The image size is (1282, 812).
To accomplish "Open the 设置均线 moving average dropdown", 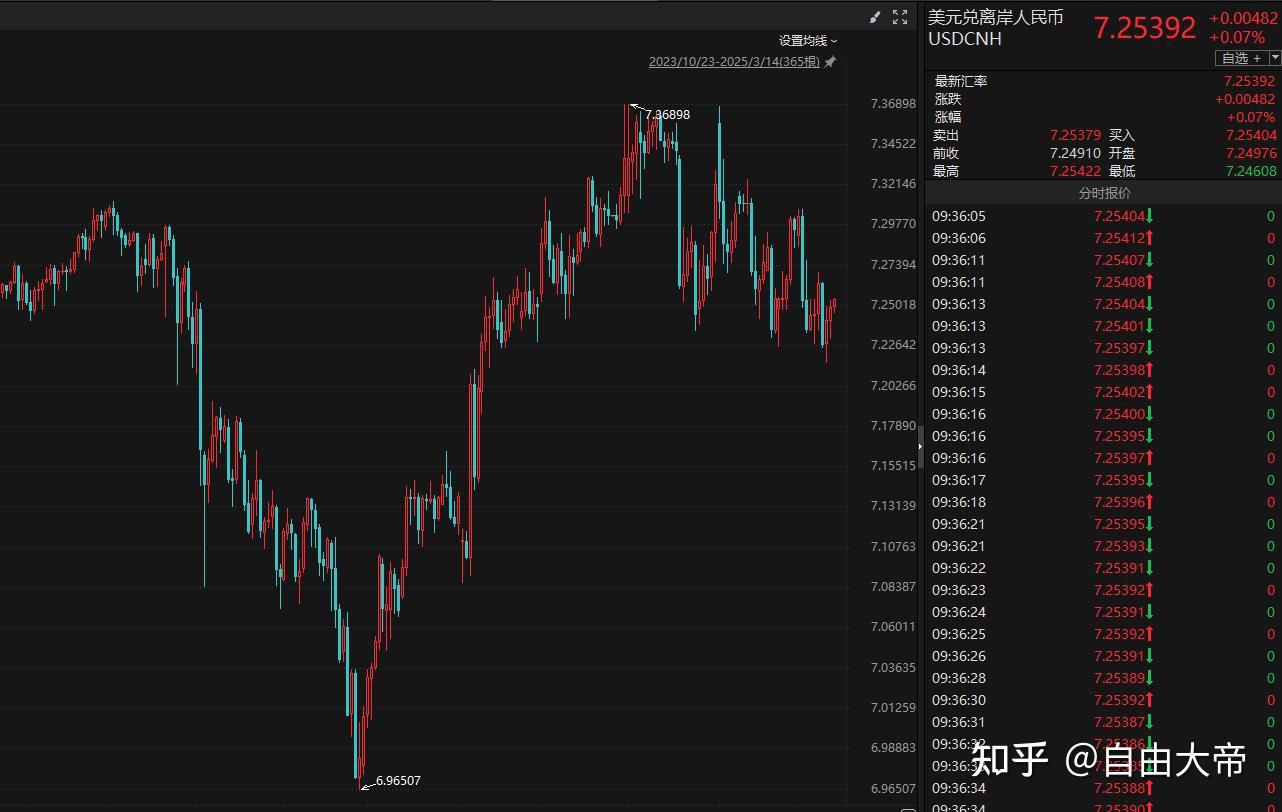I will tap(808, 41).
